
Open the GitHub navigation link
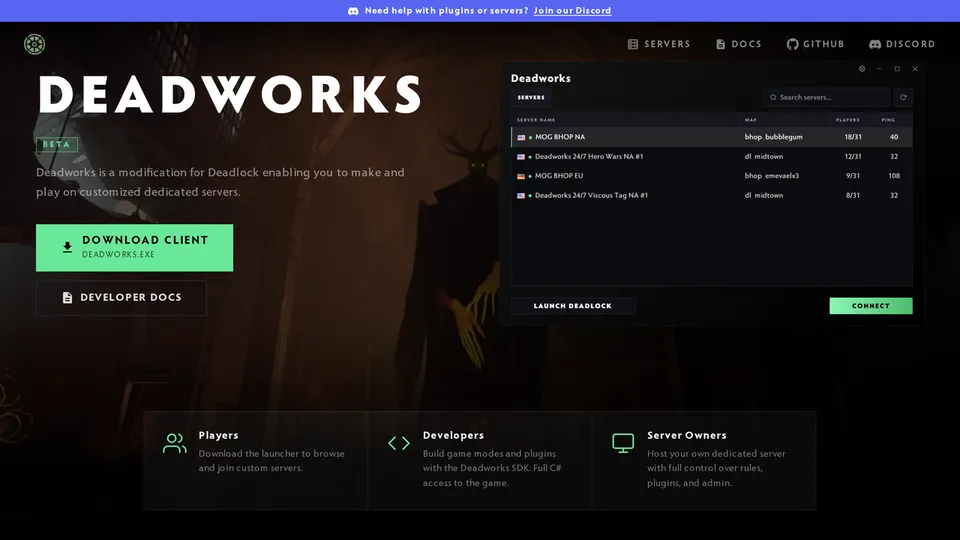(816, 44)
